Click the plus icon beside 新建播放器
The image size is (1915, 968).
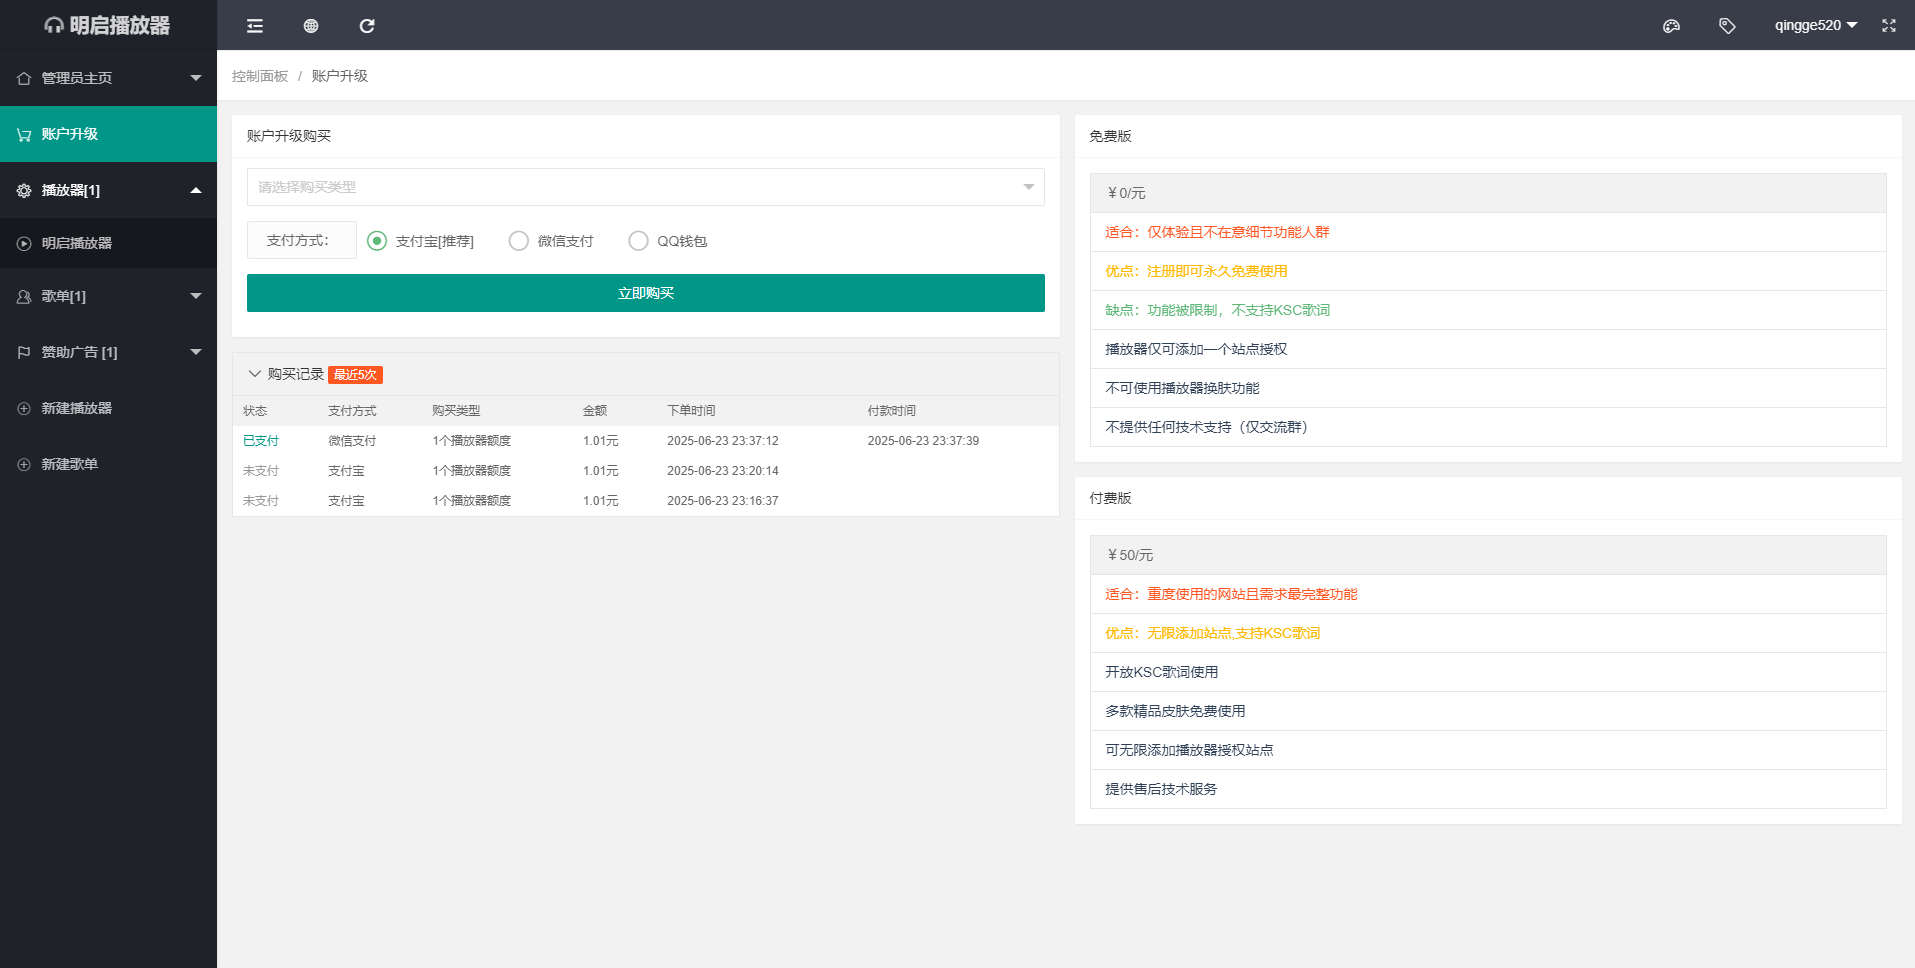point(23,408)
